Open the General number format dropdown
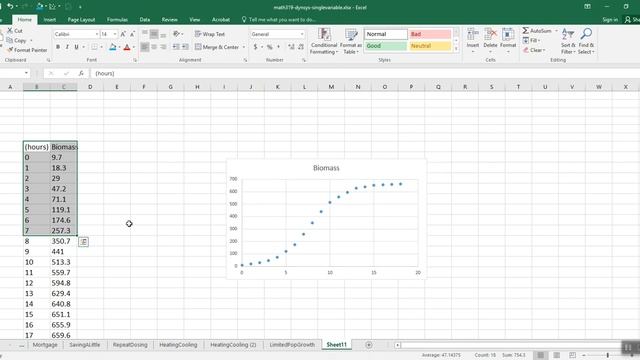This screenshot has height=360, width=640. (302, 34)
